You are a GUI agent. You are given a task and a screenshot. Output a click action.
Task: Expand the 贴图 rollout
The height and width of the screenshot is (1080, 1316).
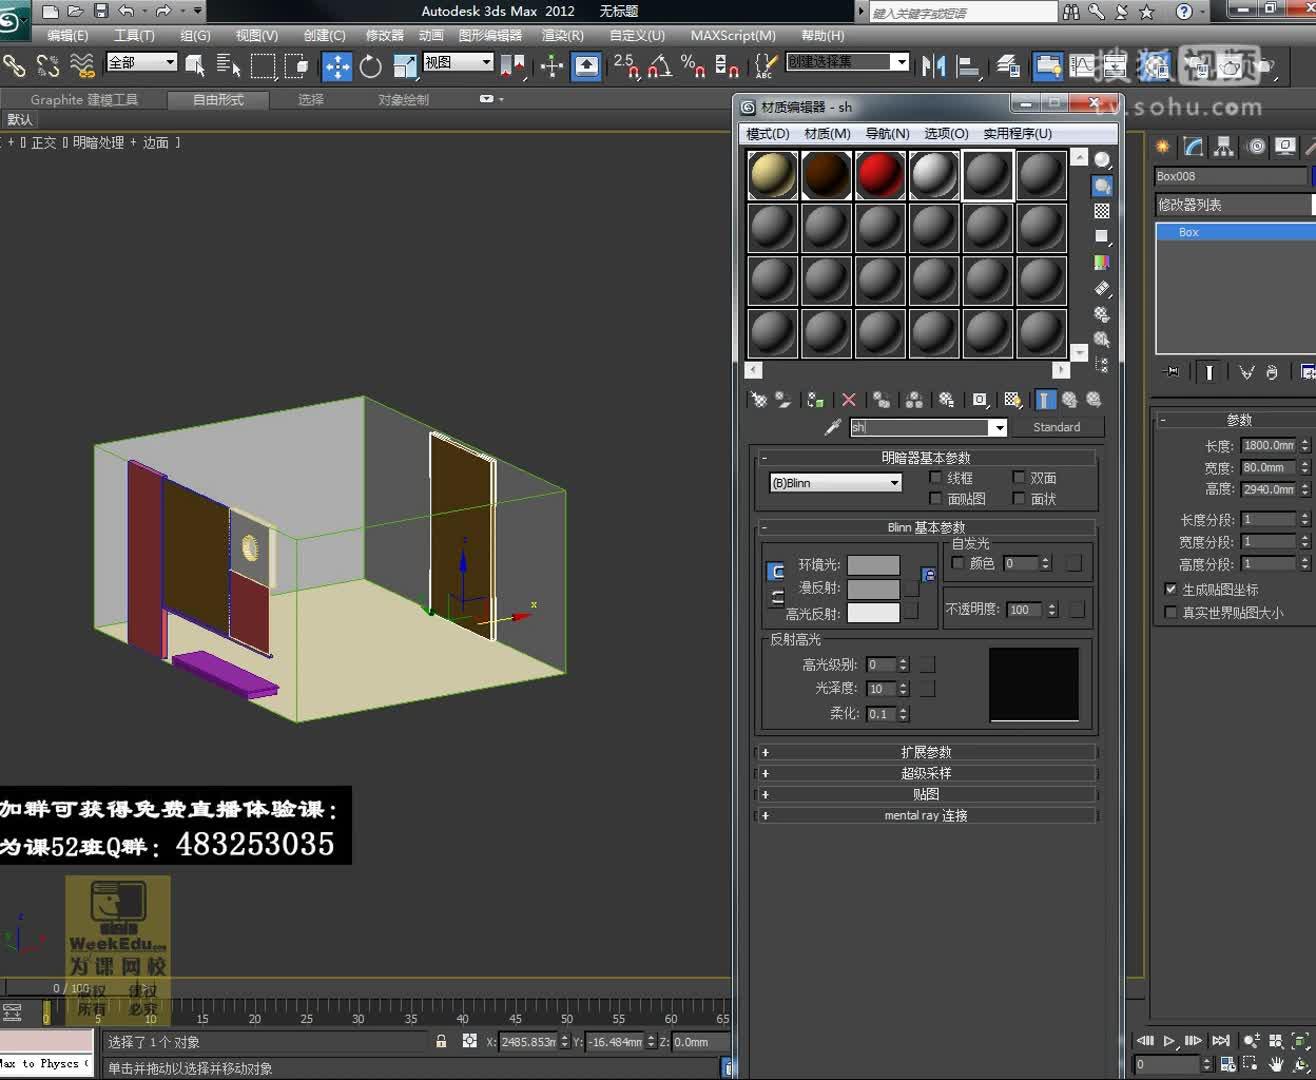tap(925, 793)
